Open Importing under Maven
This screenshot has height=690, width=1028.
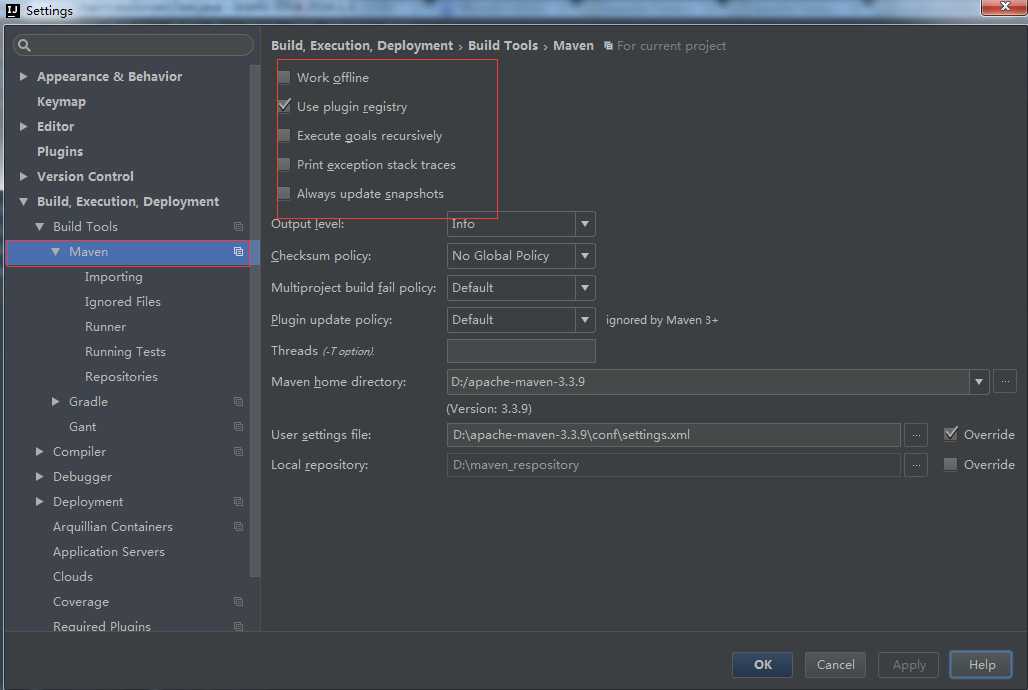coord(113,277)
